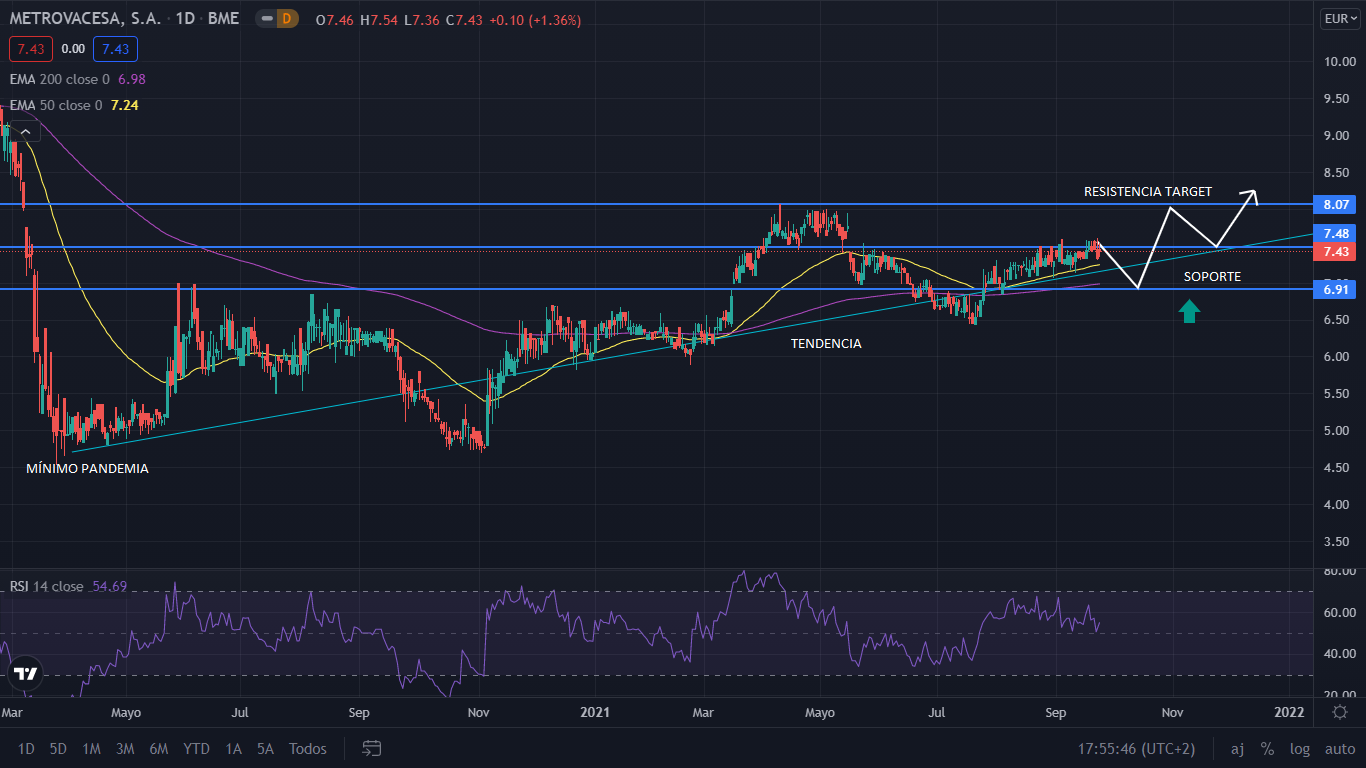Select the YTD date range

click(196, 748)
